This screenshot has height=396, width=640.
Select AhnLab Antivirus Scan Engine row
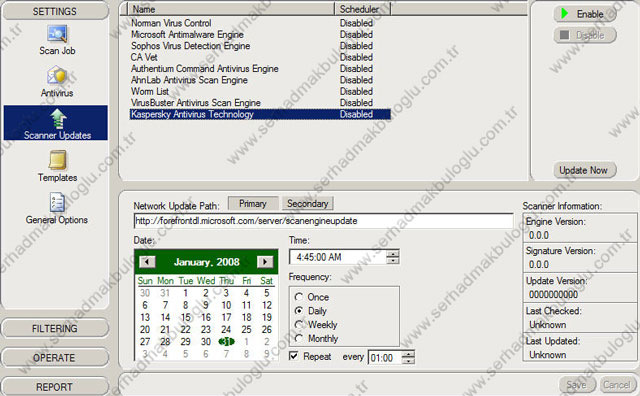point(260,80)
